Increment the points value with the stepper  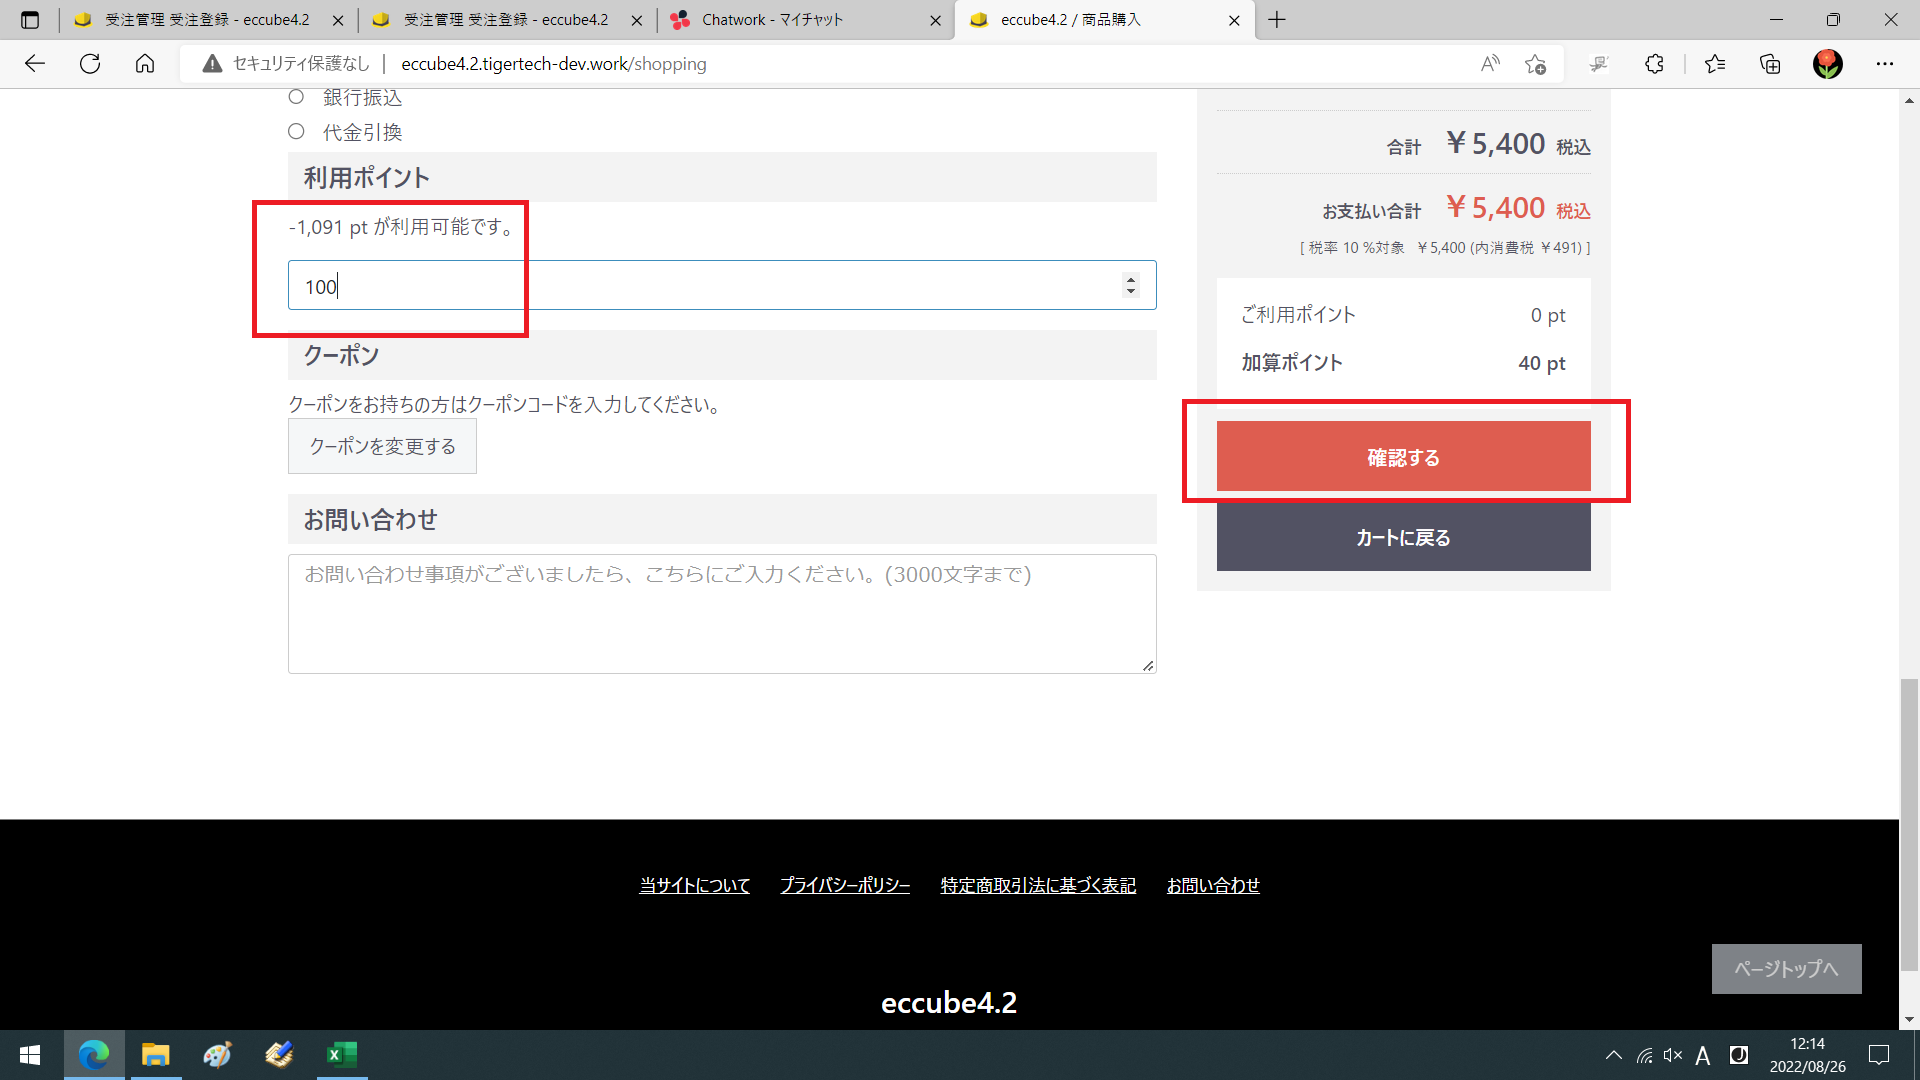click(x=1130, y=279)
